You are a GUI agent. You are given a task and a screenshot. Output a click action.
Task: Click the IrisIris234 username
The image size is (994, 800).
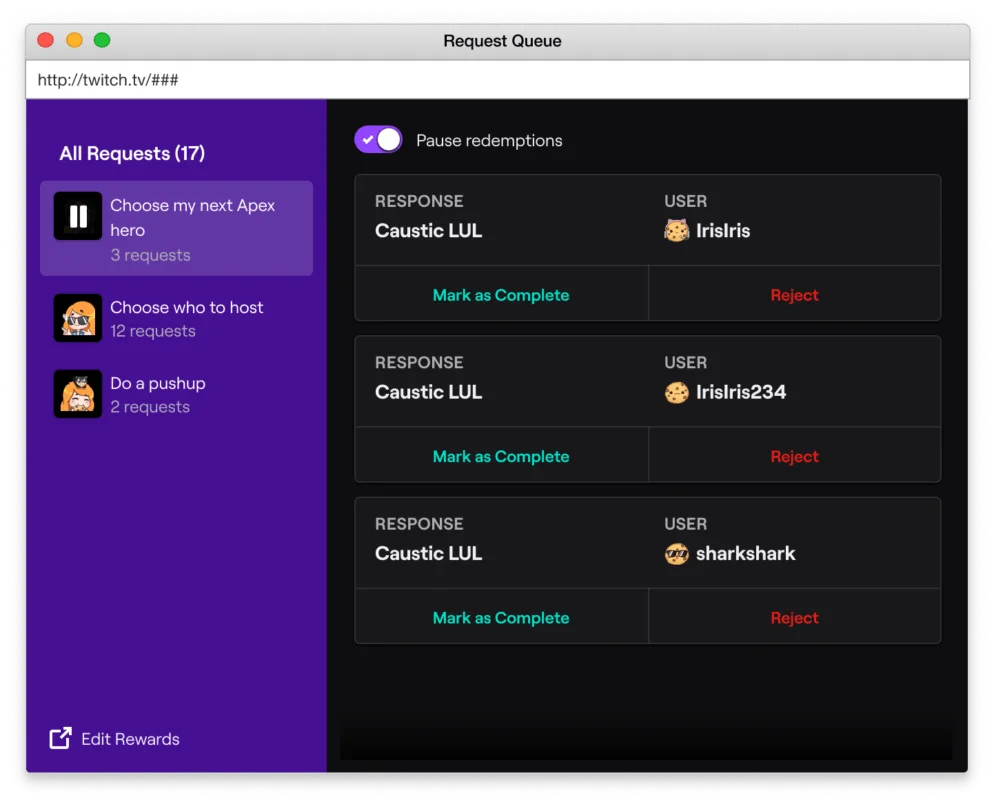tap(740, 392)
